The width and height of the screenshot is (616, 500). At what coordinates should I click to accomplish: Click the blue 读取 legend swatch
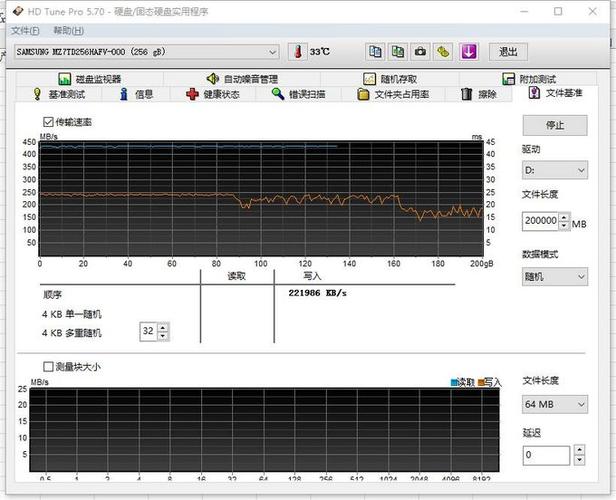454,382
